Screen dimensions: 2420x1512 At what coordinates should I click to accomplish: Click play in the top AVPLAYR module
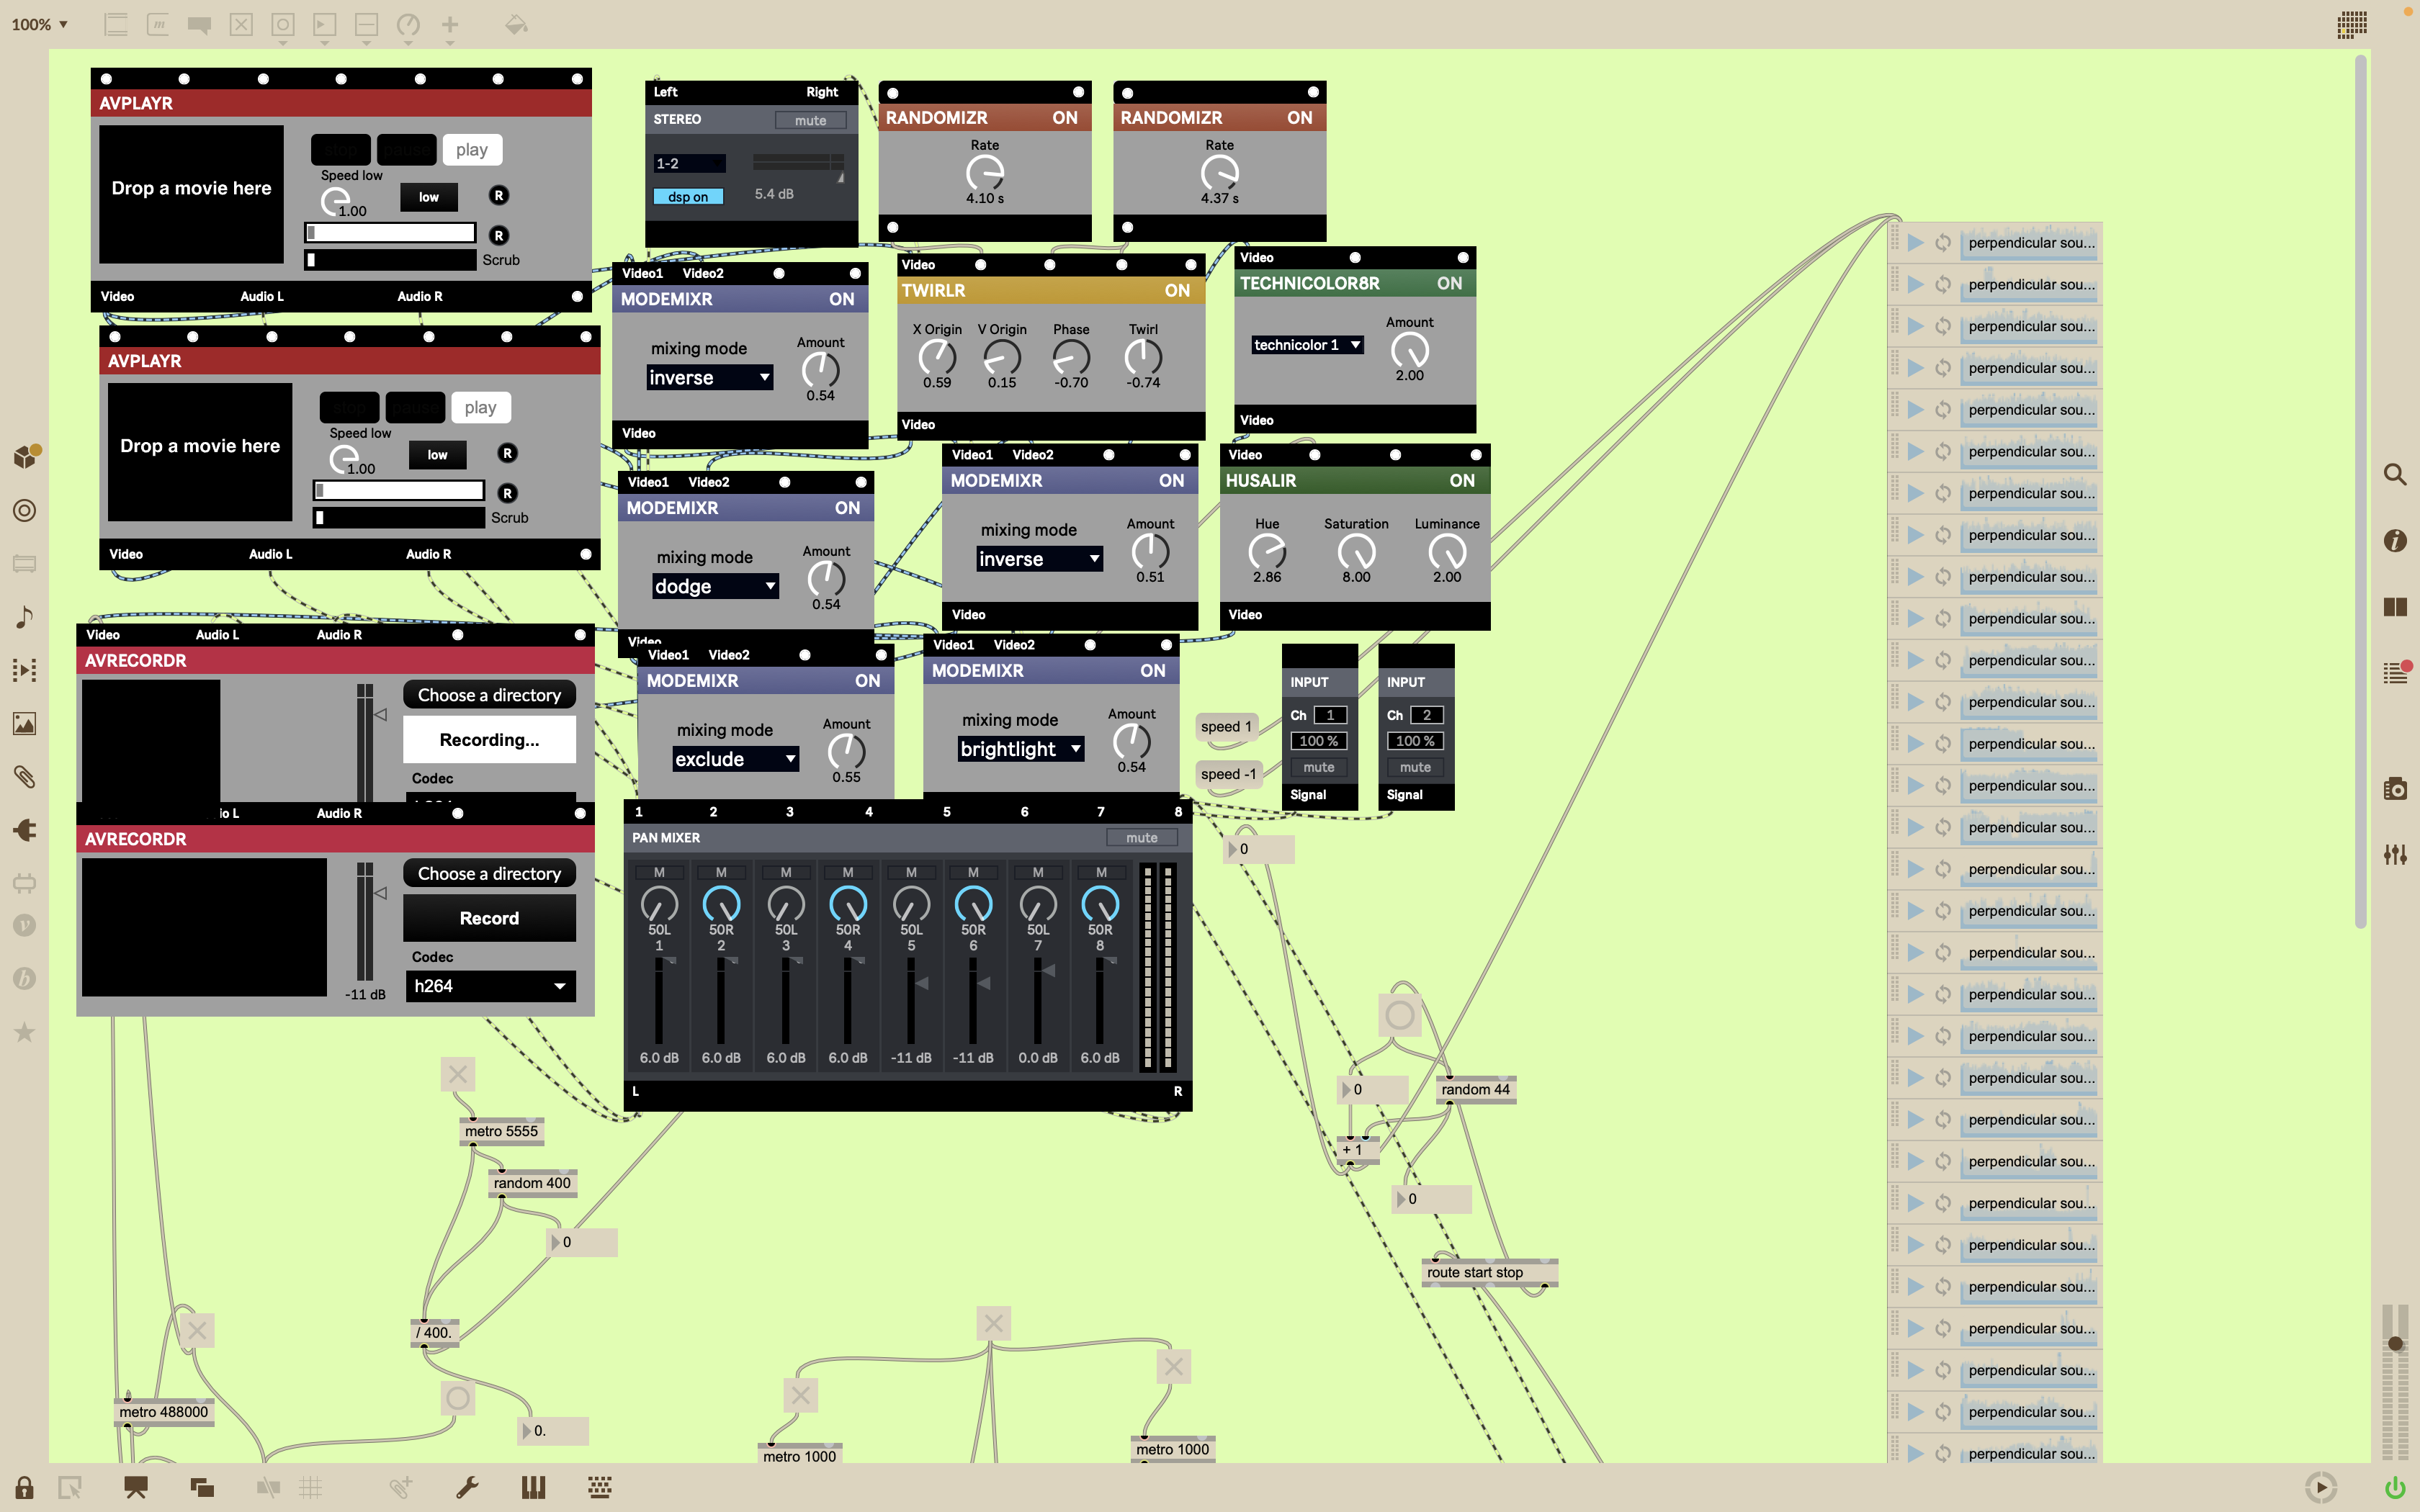pos(472,150)
